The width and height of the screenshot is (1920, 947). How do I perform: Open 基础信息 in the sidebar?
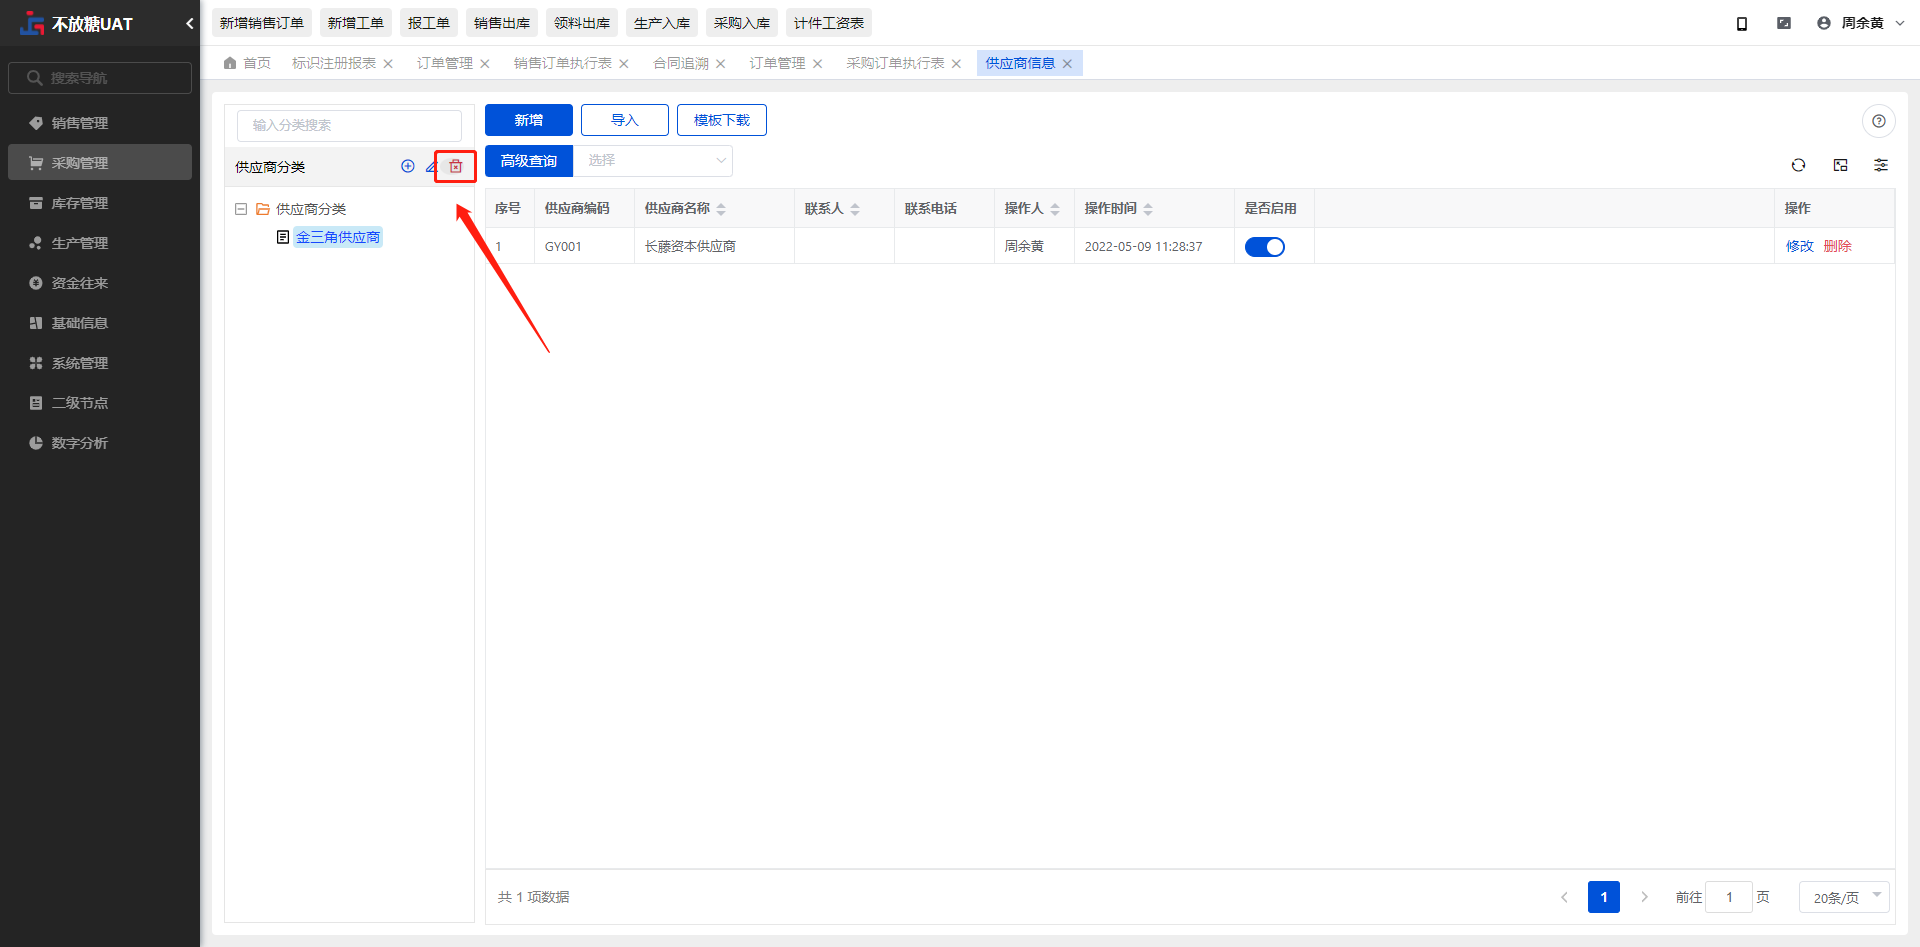tap(99, 322)
